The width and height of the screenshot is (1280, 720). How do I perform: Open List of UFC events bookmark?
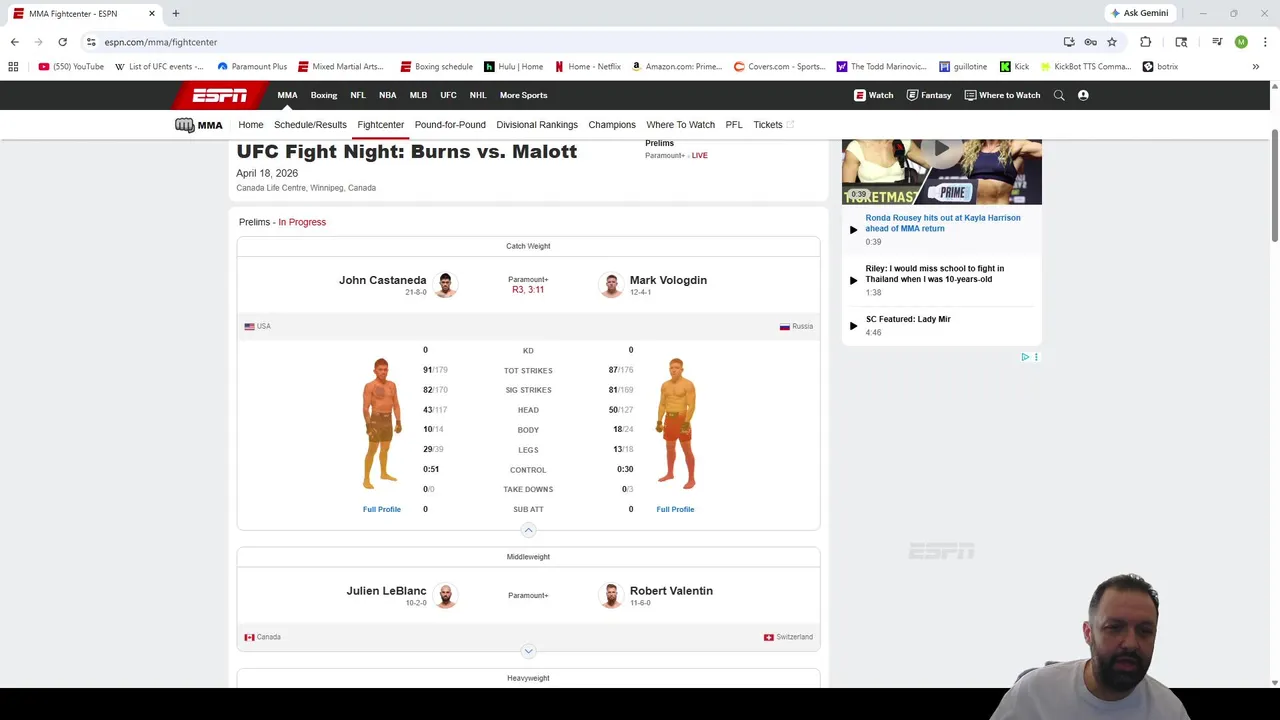tap(159, 67)
